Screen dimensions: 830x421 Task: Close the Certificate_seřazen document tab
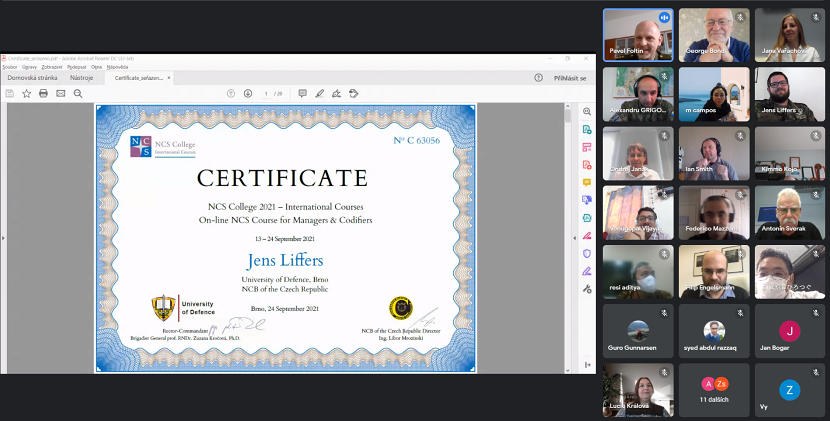(169, 78)
